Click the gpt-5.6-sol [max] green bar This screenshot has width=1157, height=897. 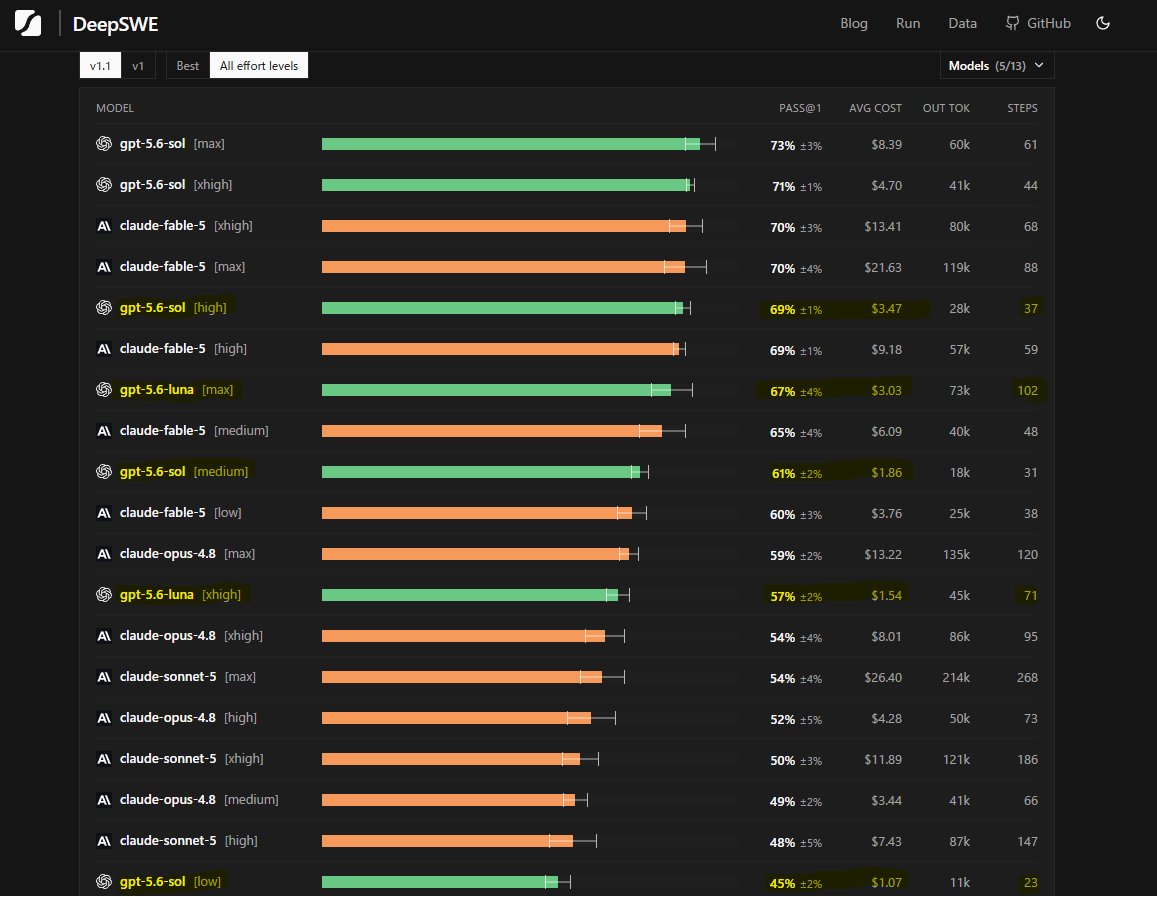pos(511,144)
